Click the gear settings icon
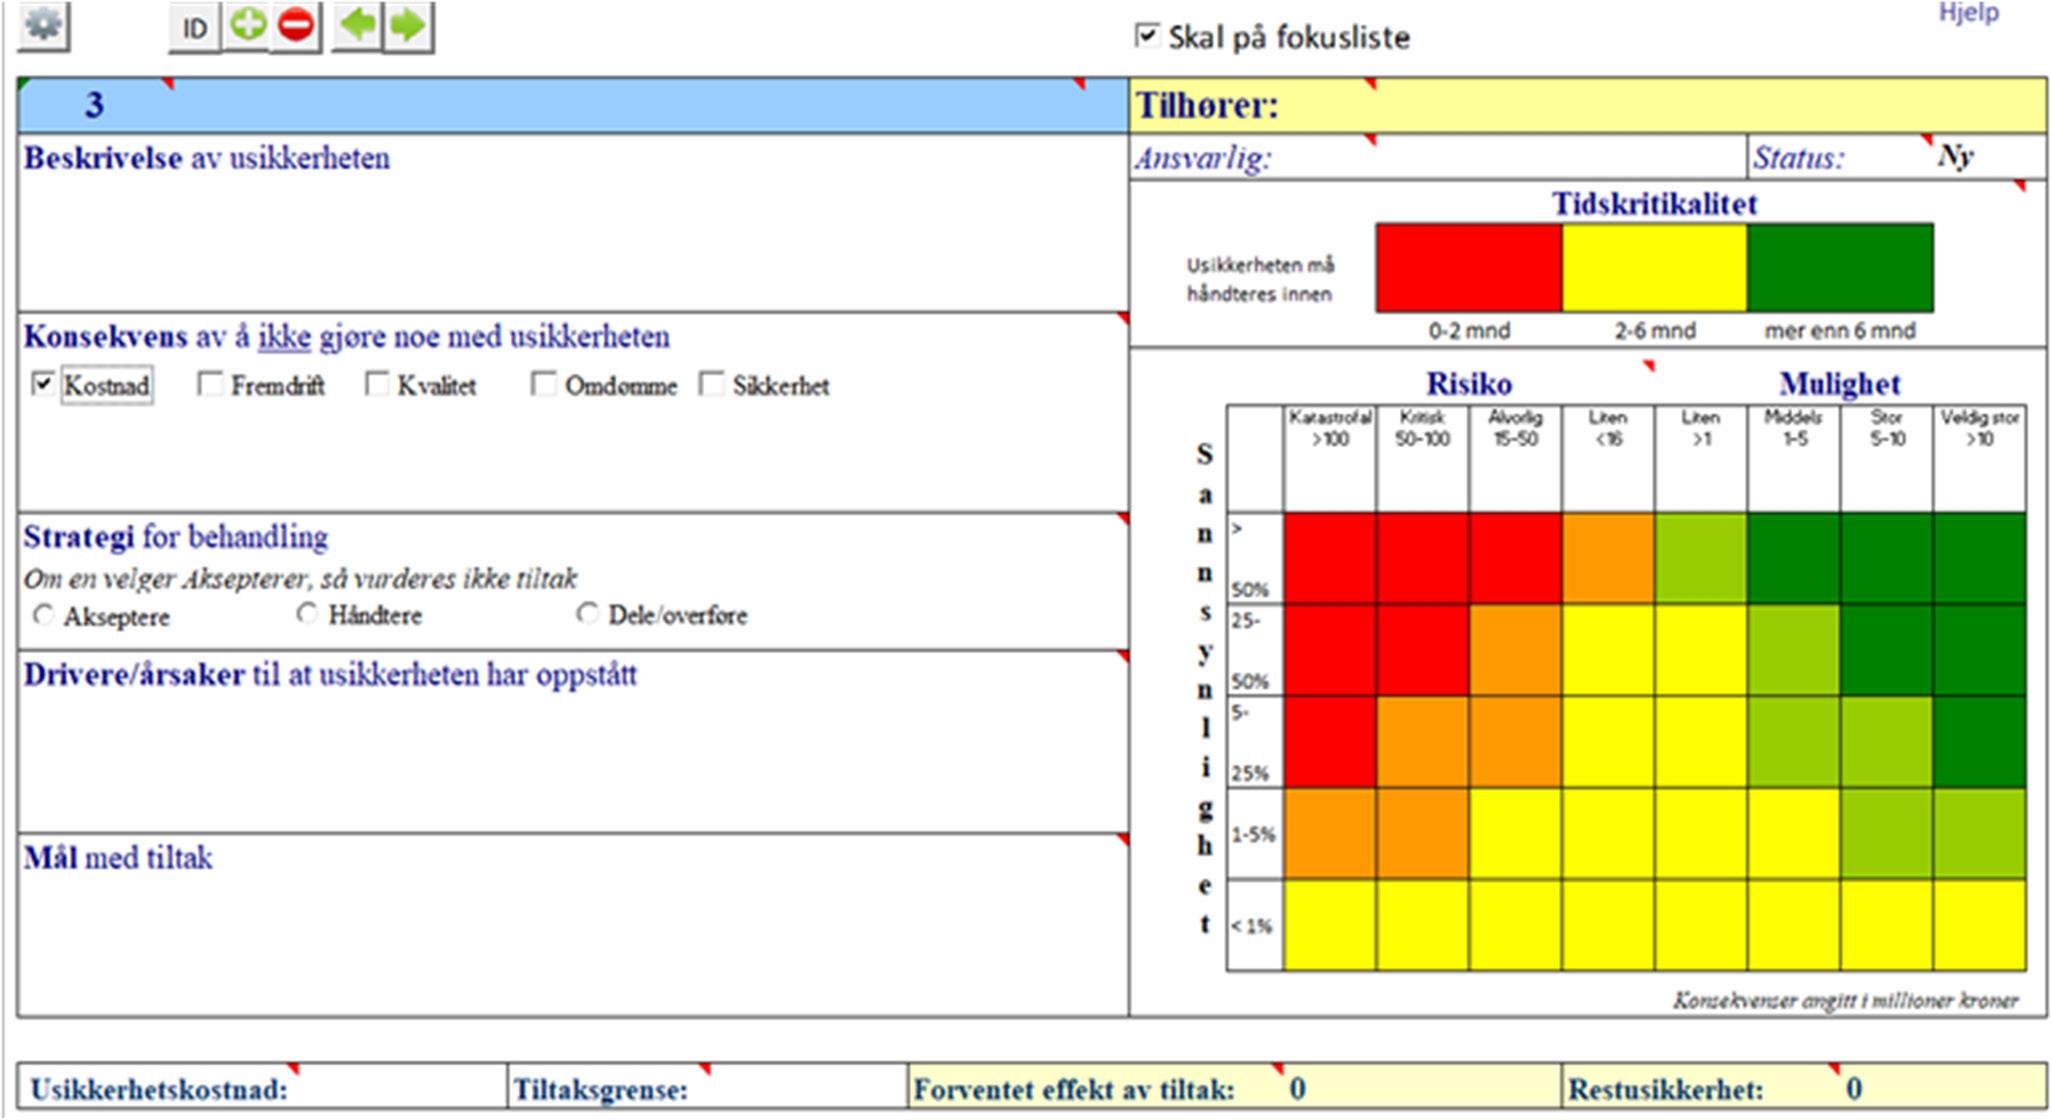 coord(43,24)
